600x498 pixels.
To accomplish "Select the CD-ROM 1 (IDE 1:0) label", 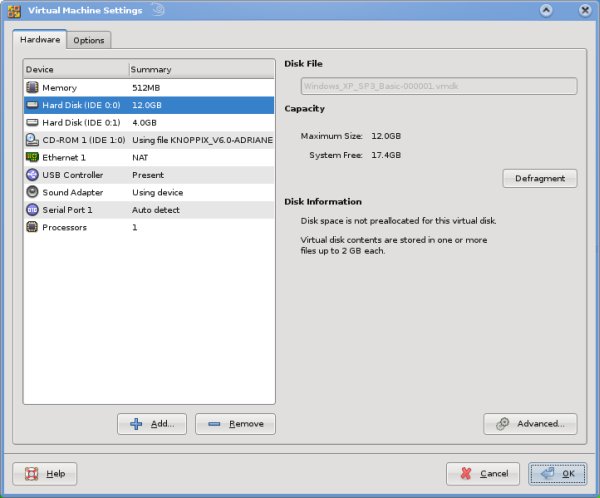I will (x=84, y=140).
